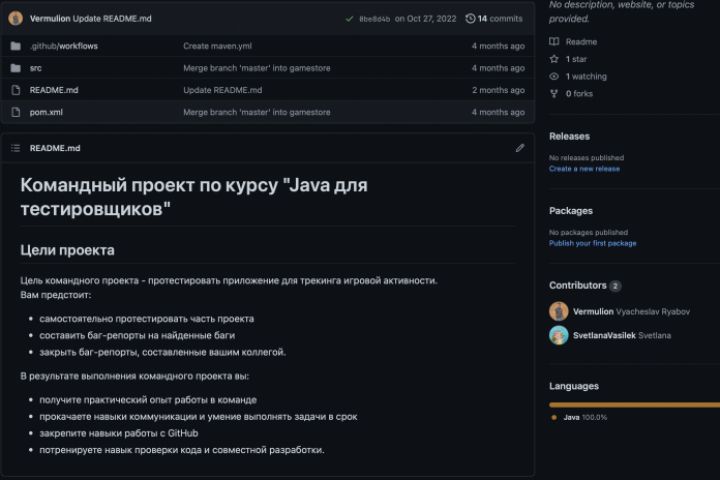Click Publish your first package link
The width and height of the screenshot is (720, 480).
(592, 243)
